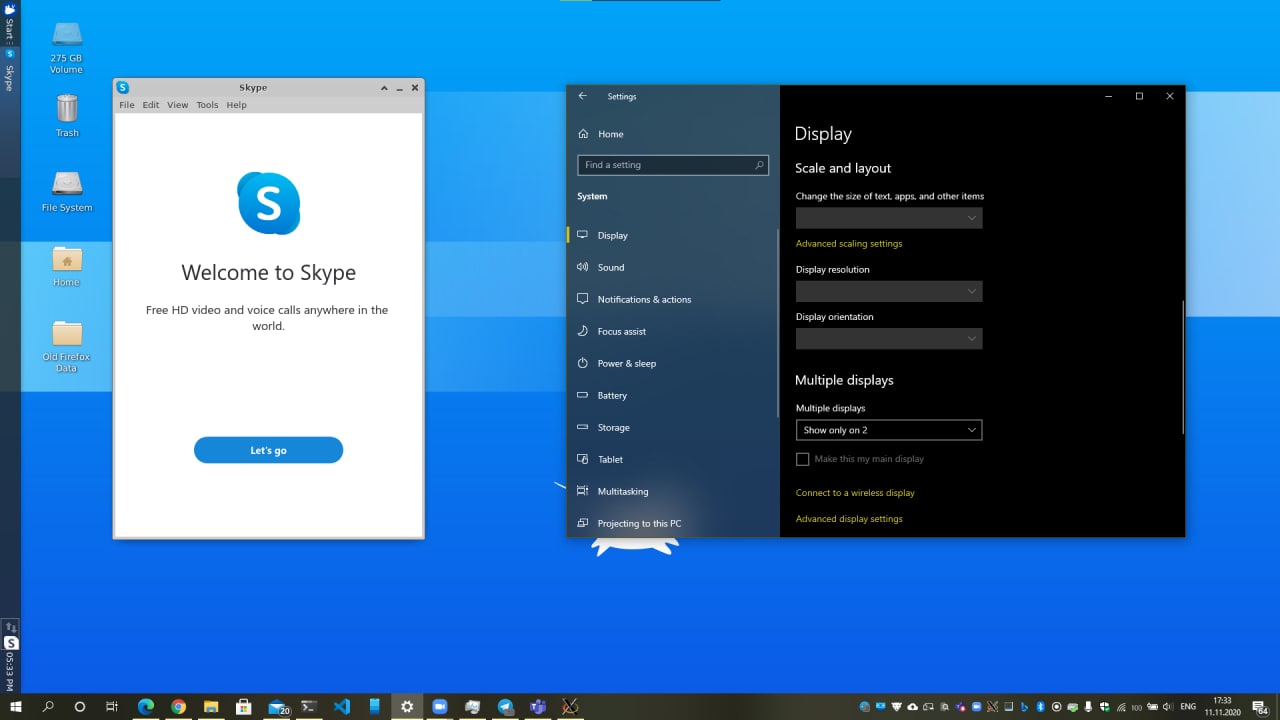This screenshot has width=1280, height=720.
Task: Click the taskbar search icon
Action: [x=48, y=707]
